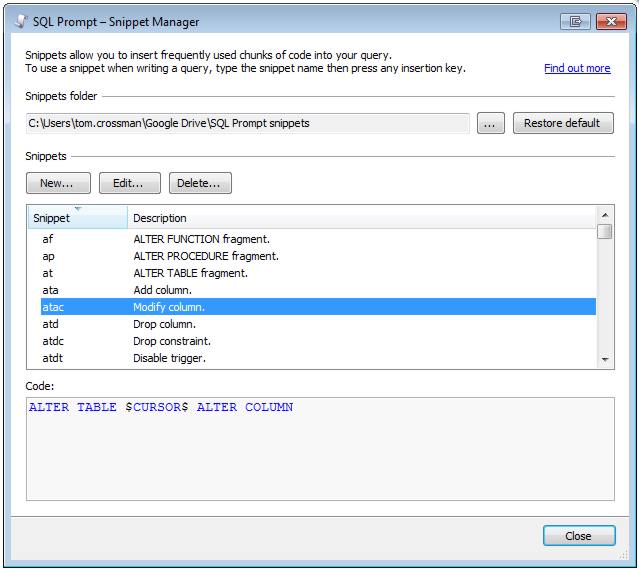Click the Close button at bottom
This screenshot has height=569, width=639.
[x=579, y=536]
